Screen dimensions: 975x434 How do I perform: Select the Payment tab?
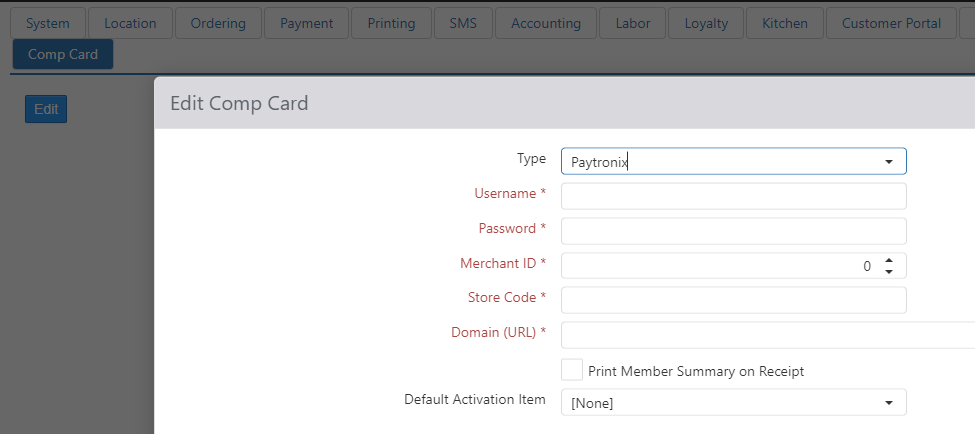[307, 24]
